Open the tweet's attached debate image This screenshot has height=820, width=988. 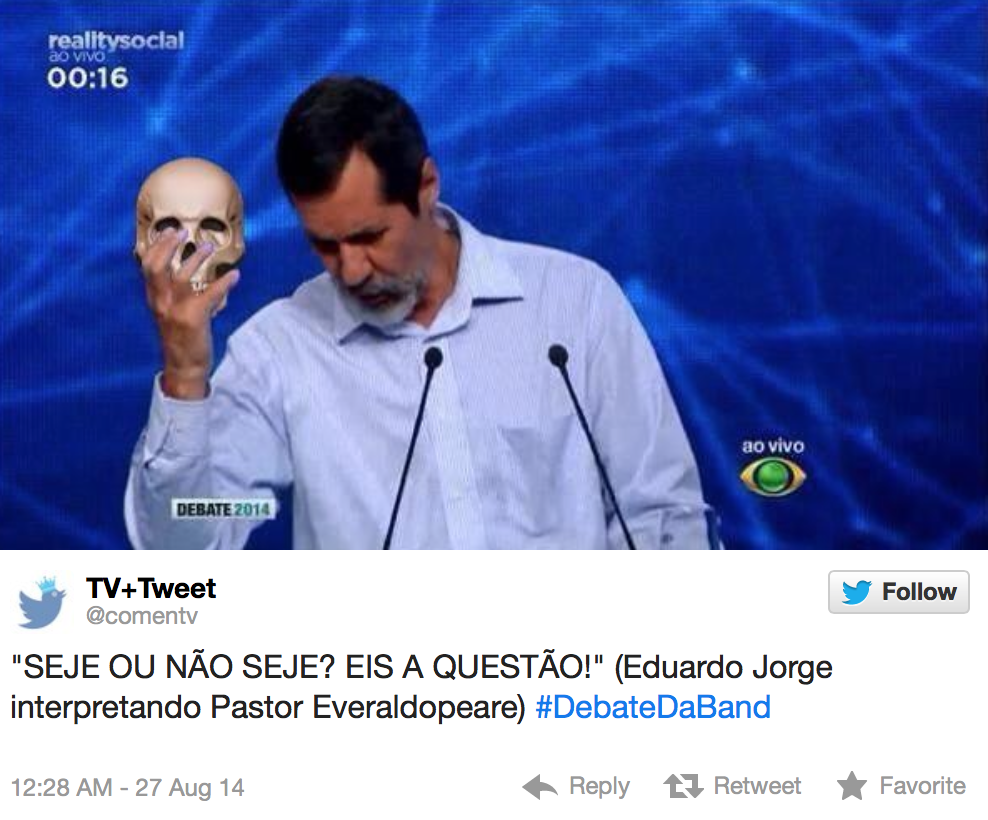point(494,275)
